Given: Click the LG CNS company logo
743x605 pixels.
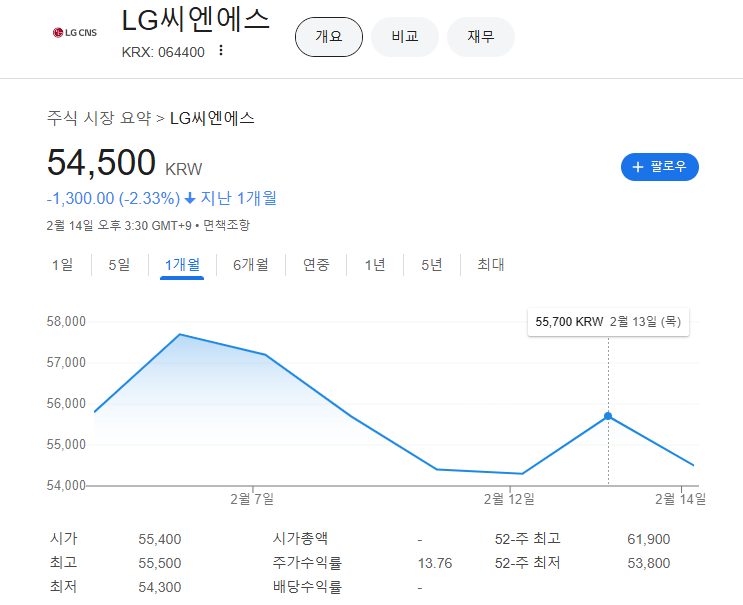Looking at the screenshot, I should [x=75, y=33].
